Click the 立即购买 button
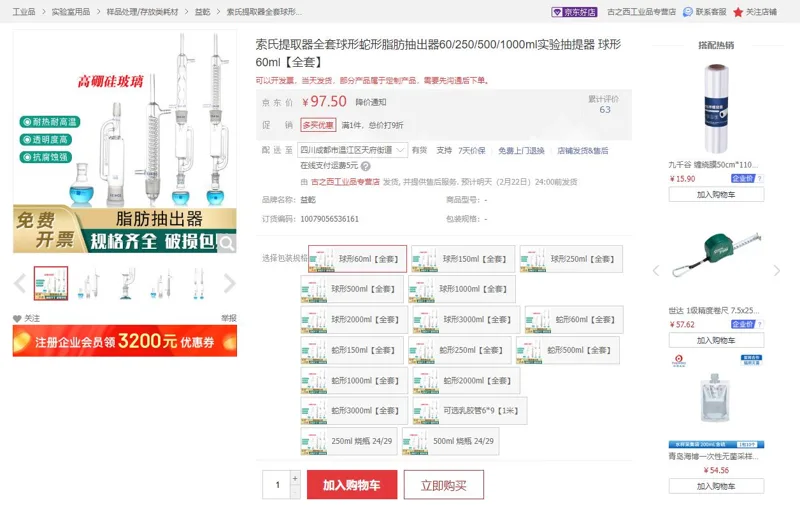This screenshot has width=800, height=505. tap(443, 485)
